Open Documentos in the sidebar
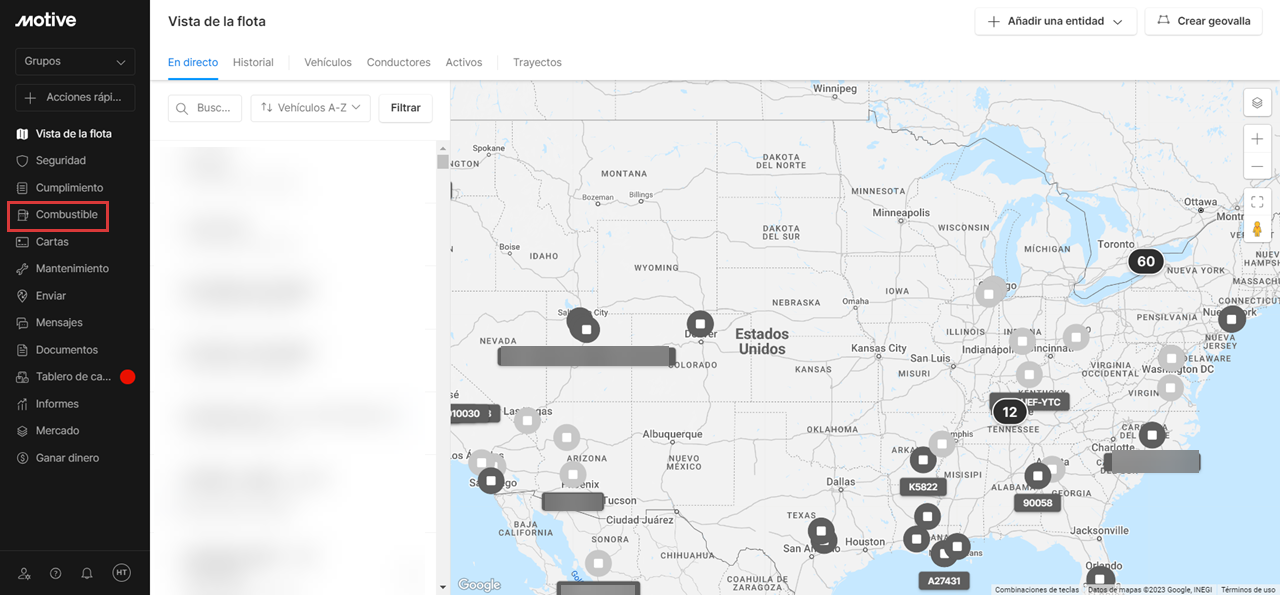Image resolution: width=1280 pixels, height=595 pixels. (67, 350)
